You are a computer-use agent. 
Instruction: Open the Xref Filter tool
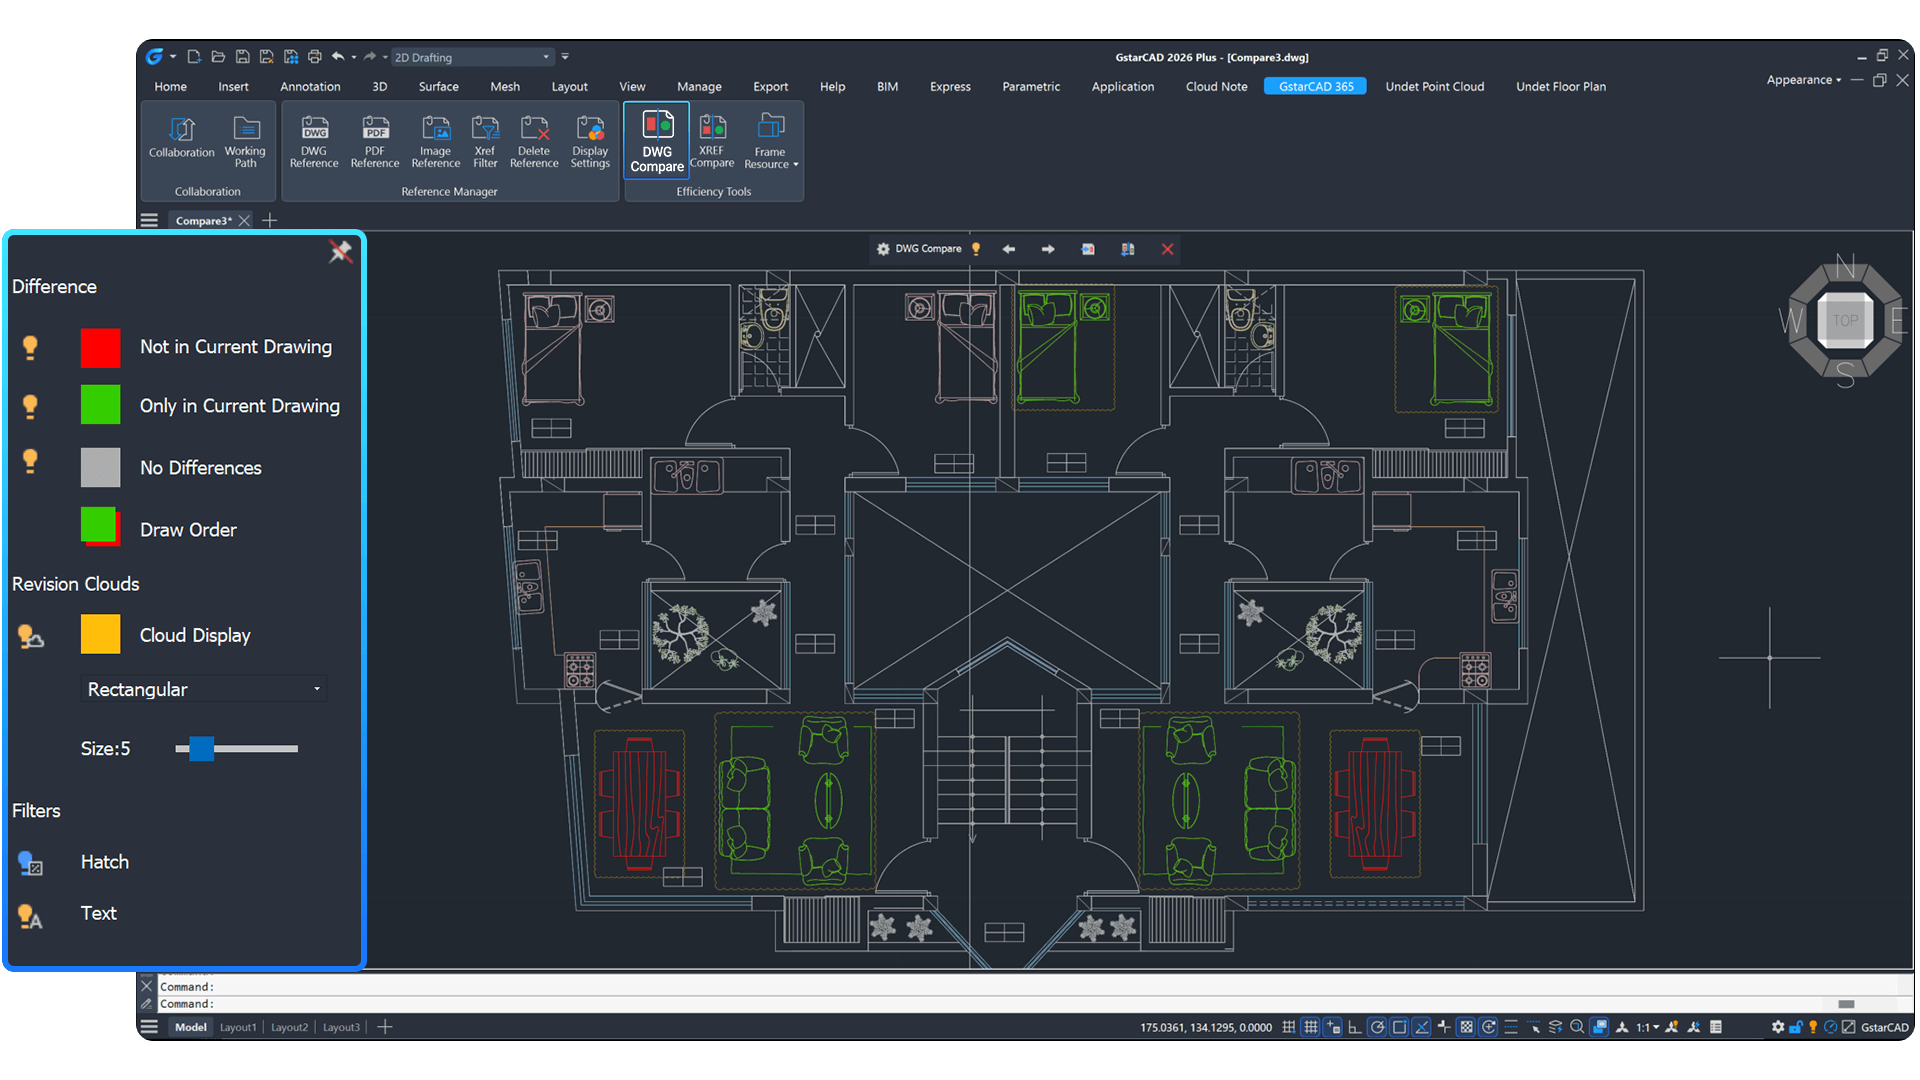[x=485, y=140]
